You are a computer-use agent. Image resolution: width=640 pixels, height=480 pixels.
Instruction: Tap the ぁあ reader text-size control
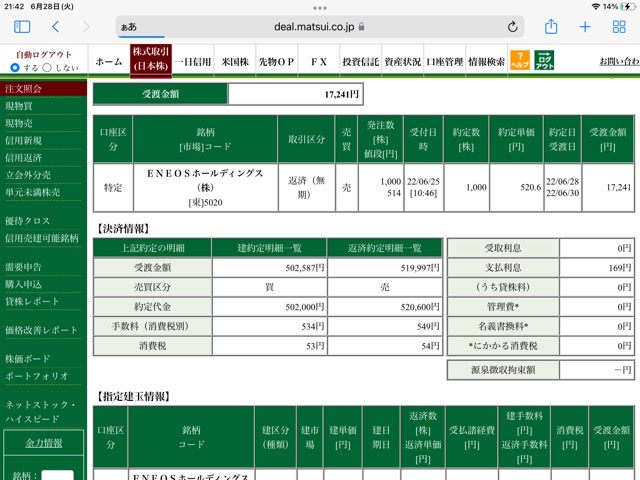pyautogui.click(x=129, y=27)
